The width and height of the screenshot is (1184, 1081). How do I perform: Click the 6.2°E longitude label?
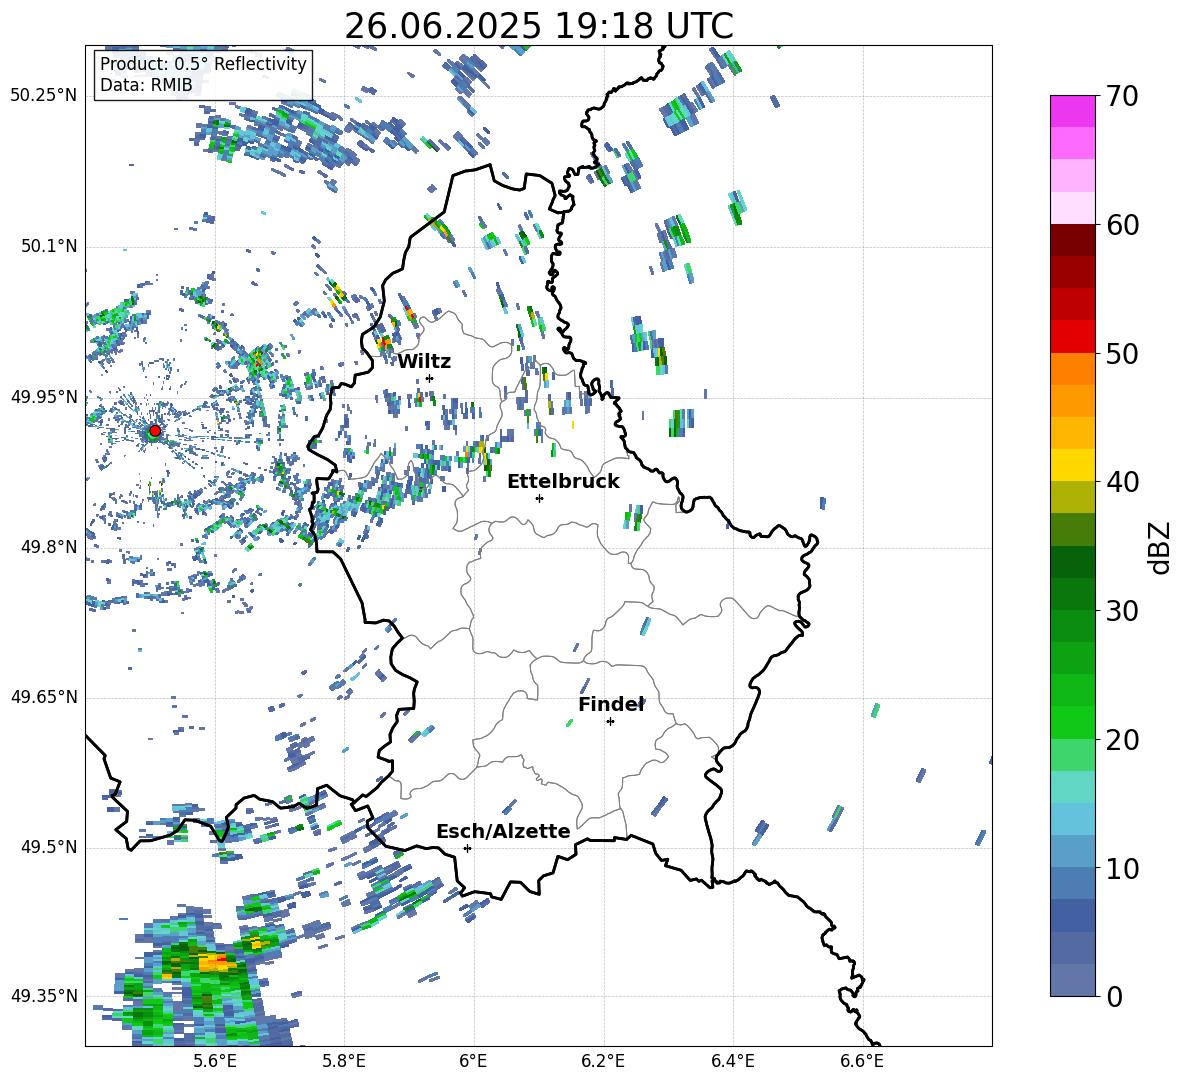[603, 1061]
